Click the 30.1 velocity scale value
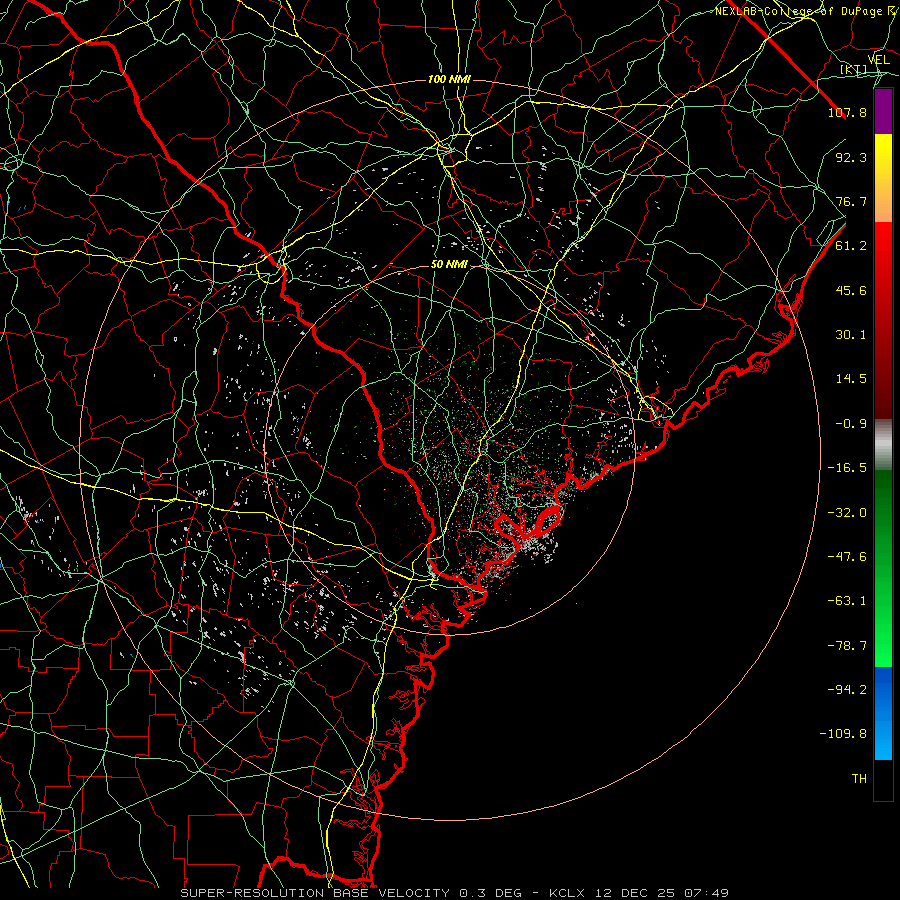Screen dimensions: 900x900 pyautogui.click(x=851, y=335)
